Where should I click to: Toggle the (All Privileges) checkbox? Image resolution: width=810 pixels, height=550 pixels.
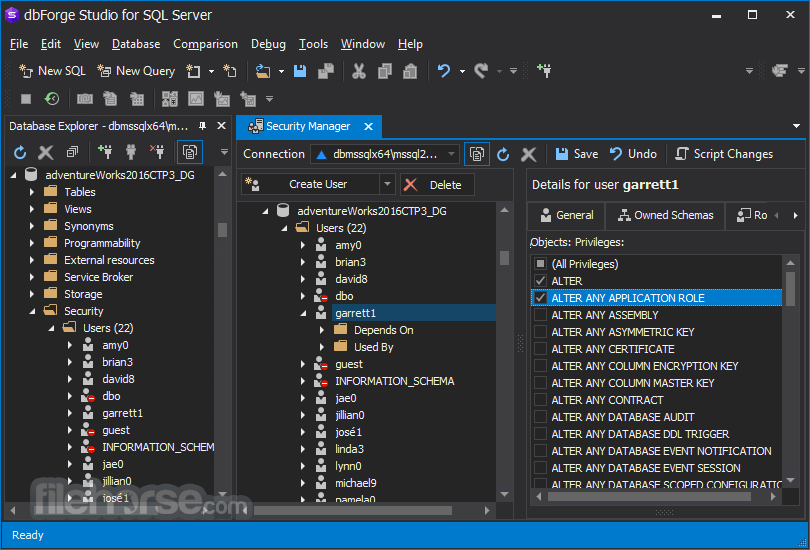click(540, 264)
